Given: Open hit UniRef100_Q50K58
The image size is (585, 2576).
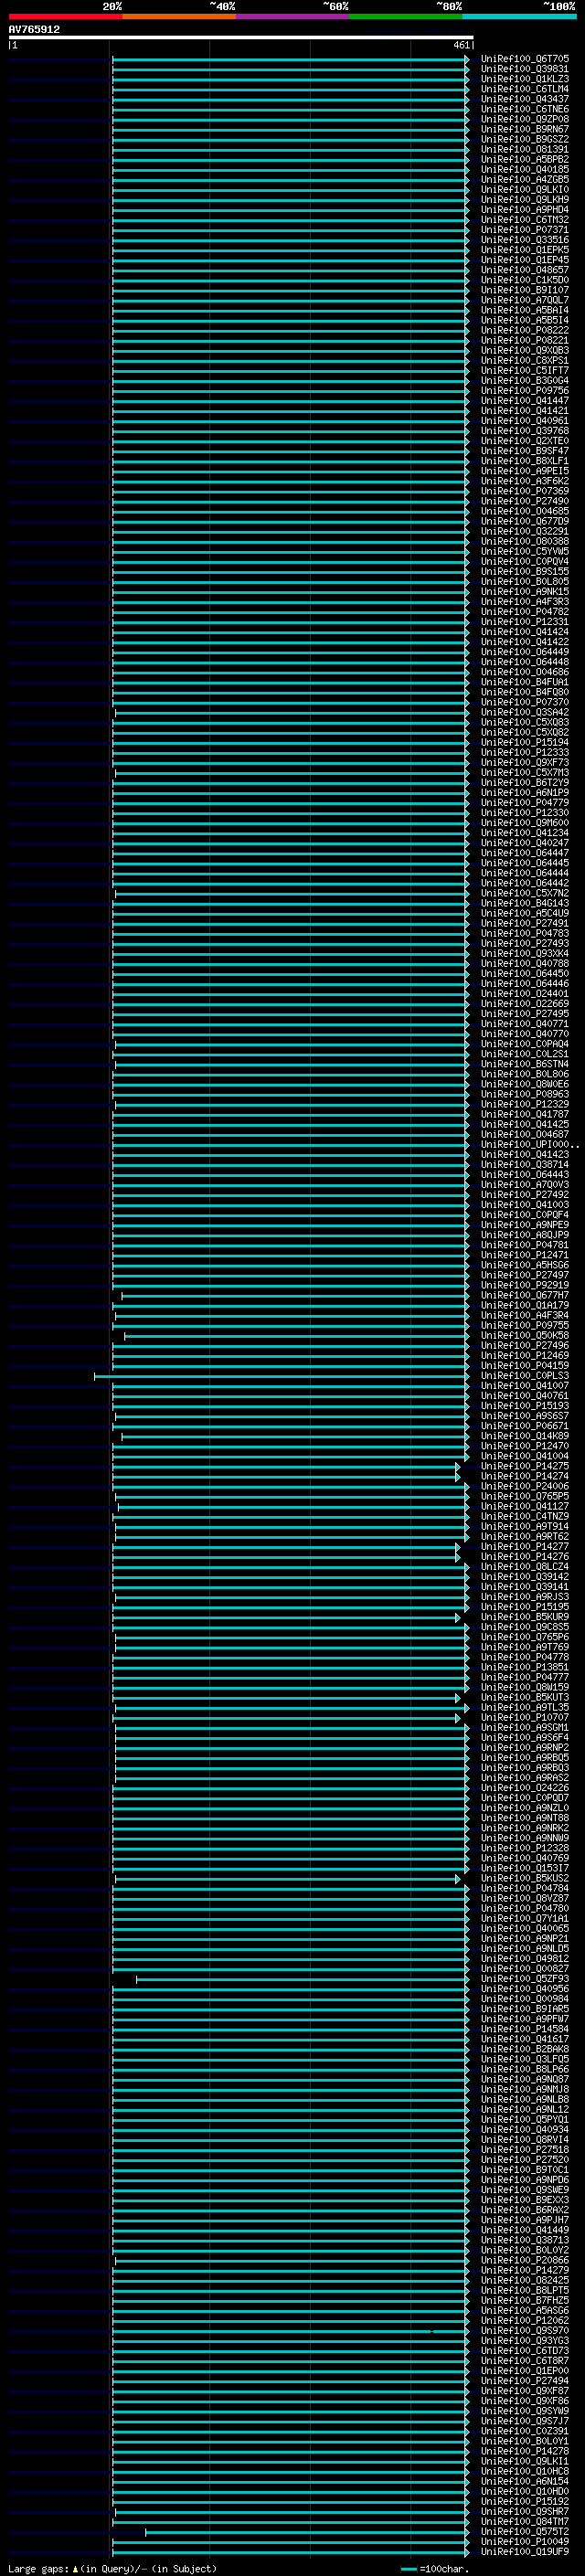Looking at the screenshot, I should 524,1336.
